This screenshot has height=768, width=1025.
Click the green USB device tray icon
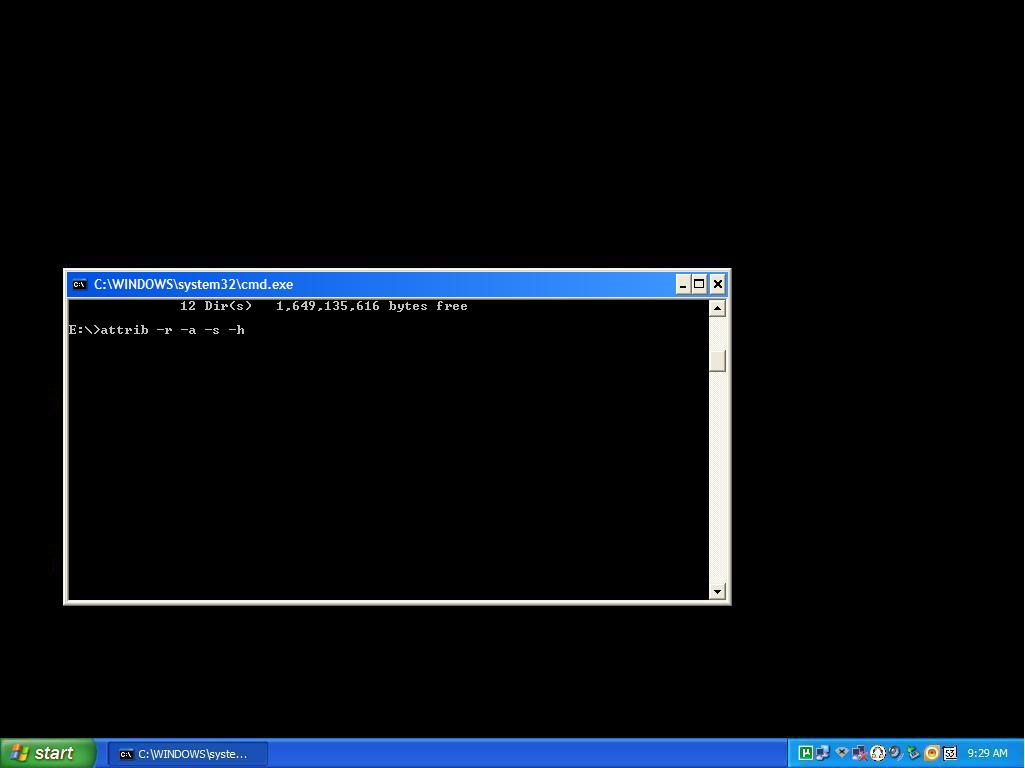point(913,753)
